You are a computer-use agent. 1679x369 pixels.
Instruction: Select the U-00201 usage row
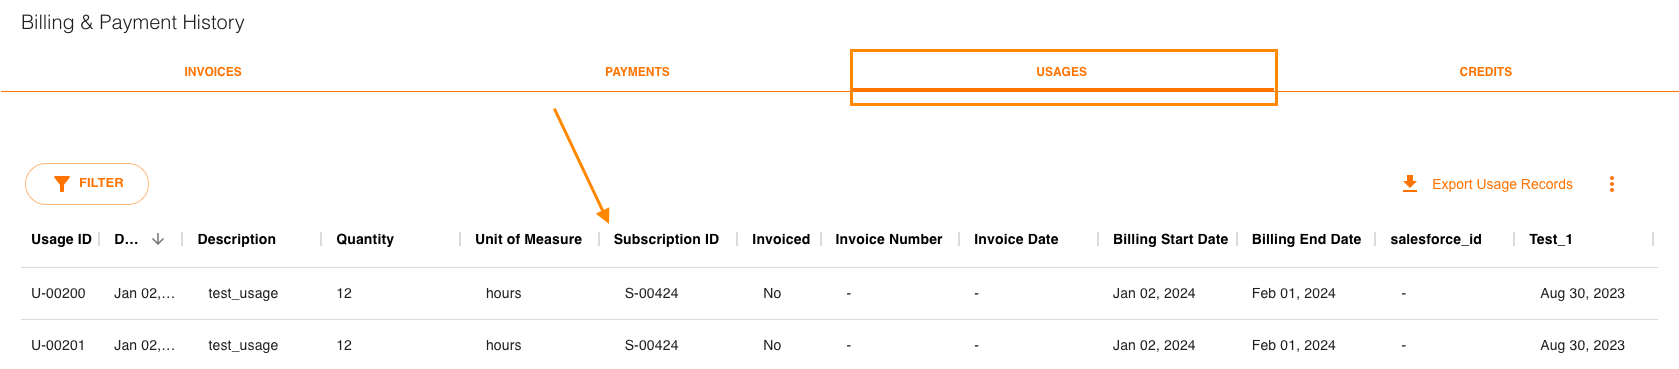coord(839,345)
